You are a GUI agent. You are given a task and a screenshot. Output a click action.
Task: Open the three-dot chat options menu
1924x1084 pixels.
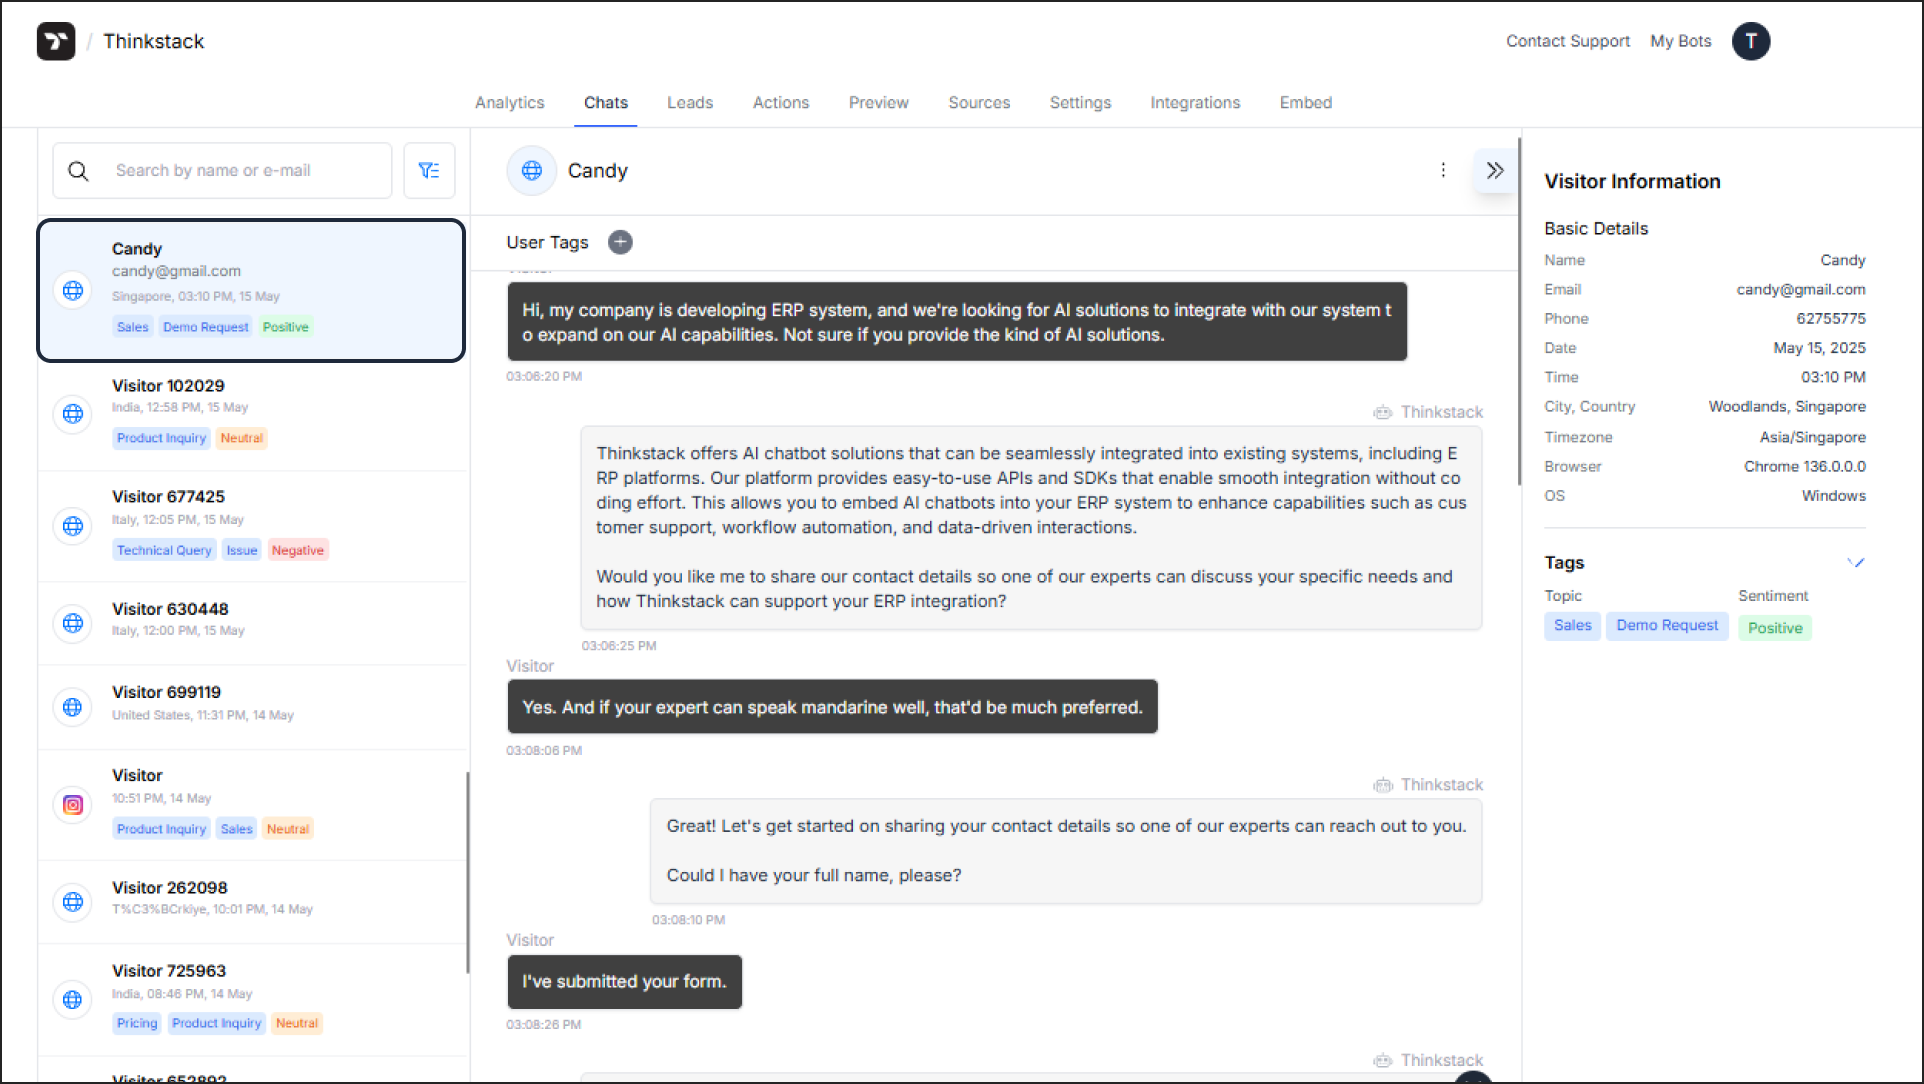pos(1443,170)
